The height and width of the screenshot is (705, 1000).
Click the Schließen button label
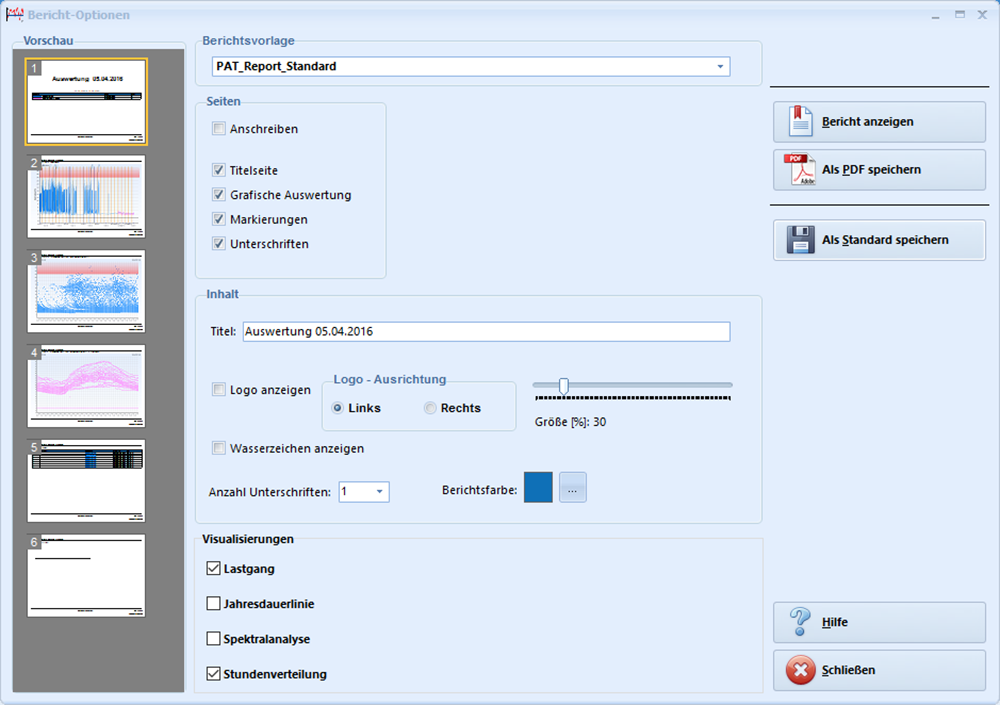click(x=848, y=670)
